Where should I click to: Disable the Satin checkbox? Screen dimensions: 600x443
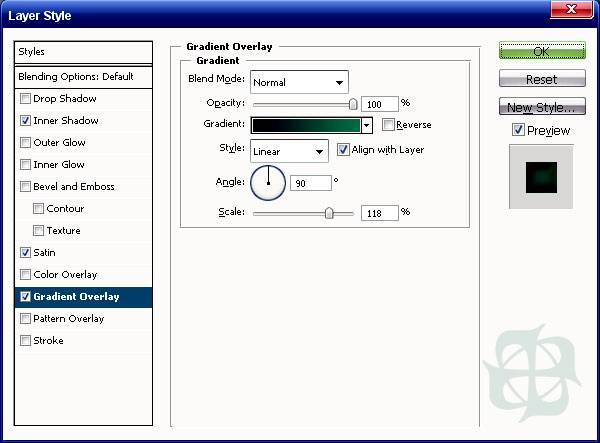25,252
